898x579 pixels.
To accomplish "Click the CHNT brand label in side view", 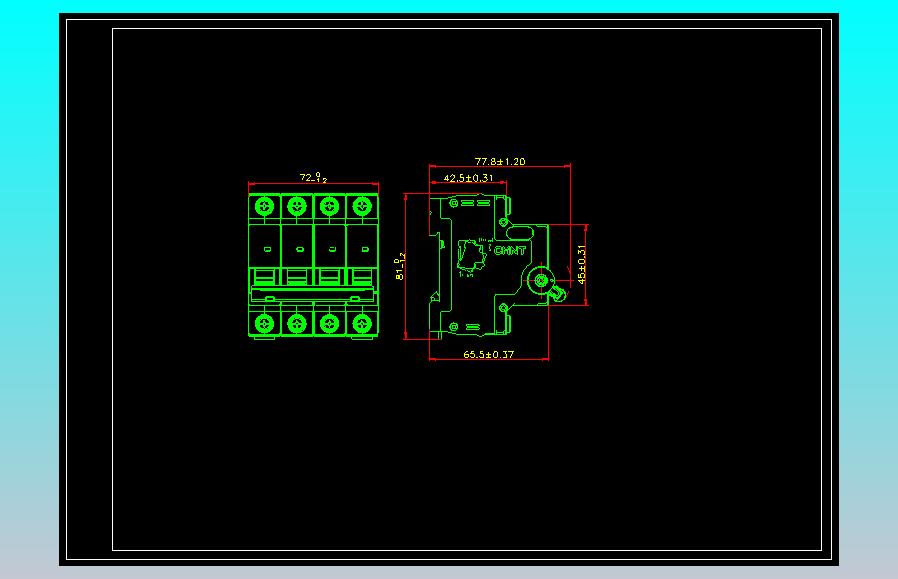I will coord(510,250).
